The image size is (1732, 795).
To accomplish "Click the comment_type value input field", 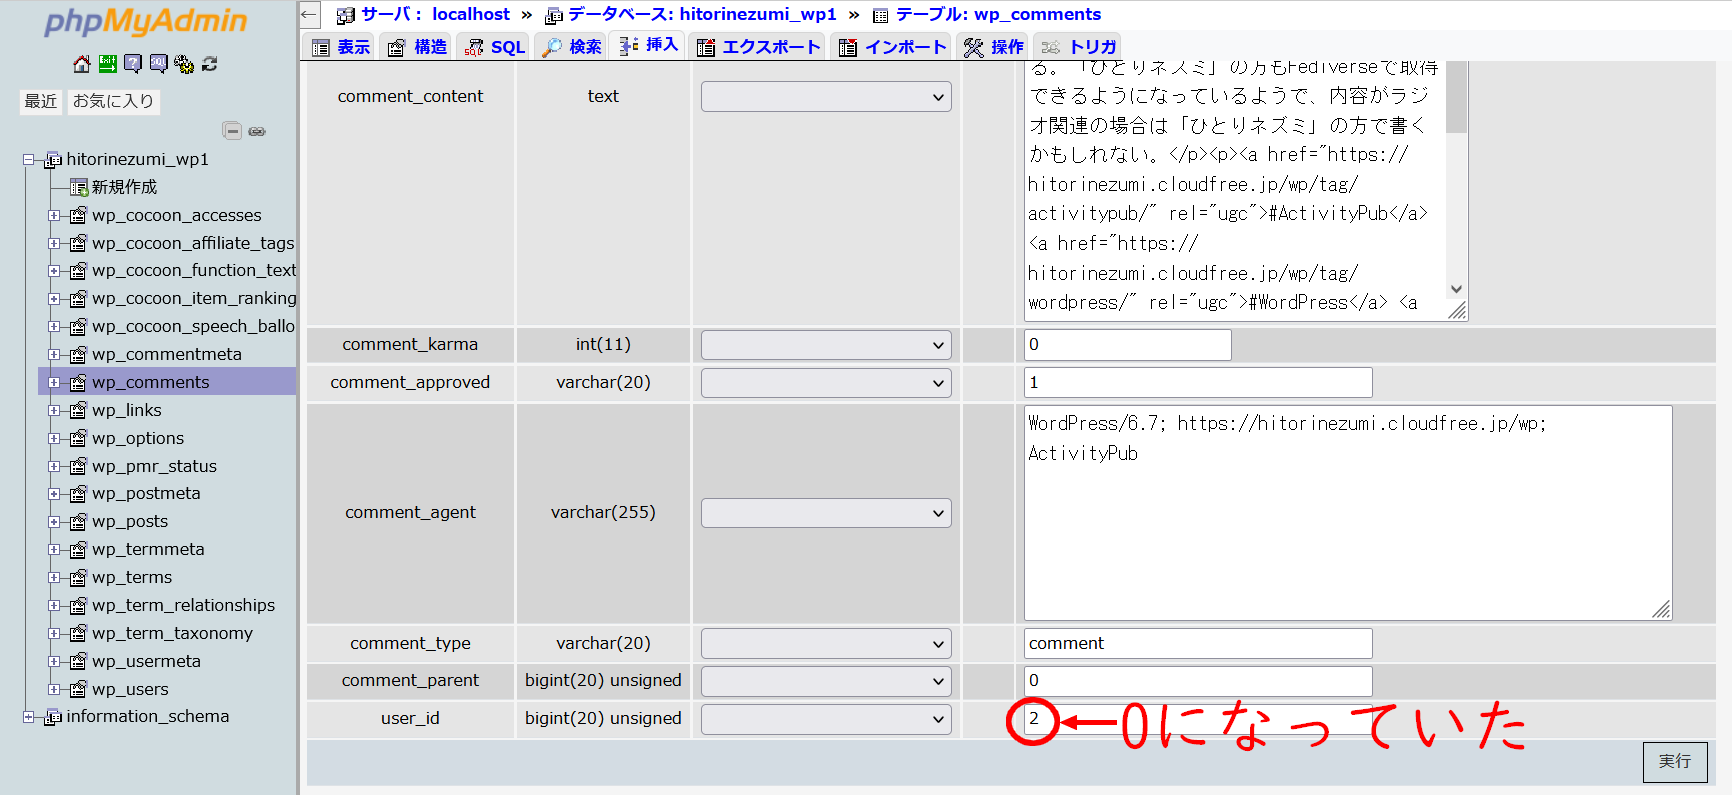I will click(x=1197, y=644).
